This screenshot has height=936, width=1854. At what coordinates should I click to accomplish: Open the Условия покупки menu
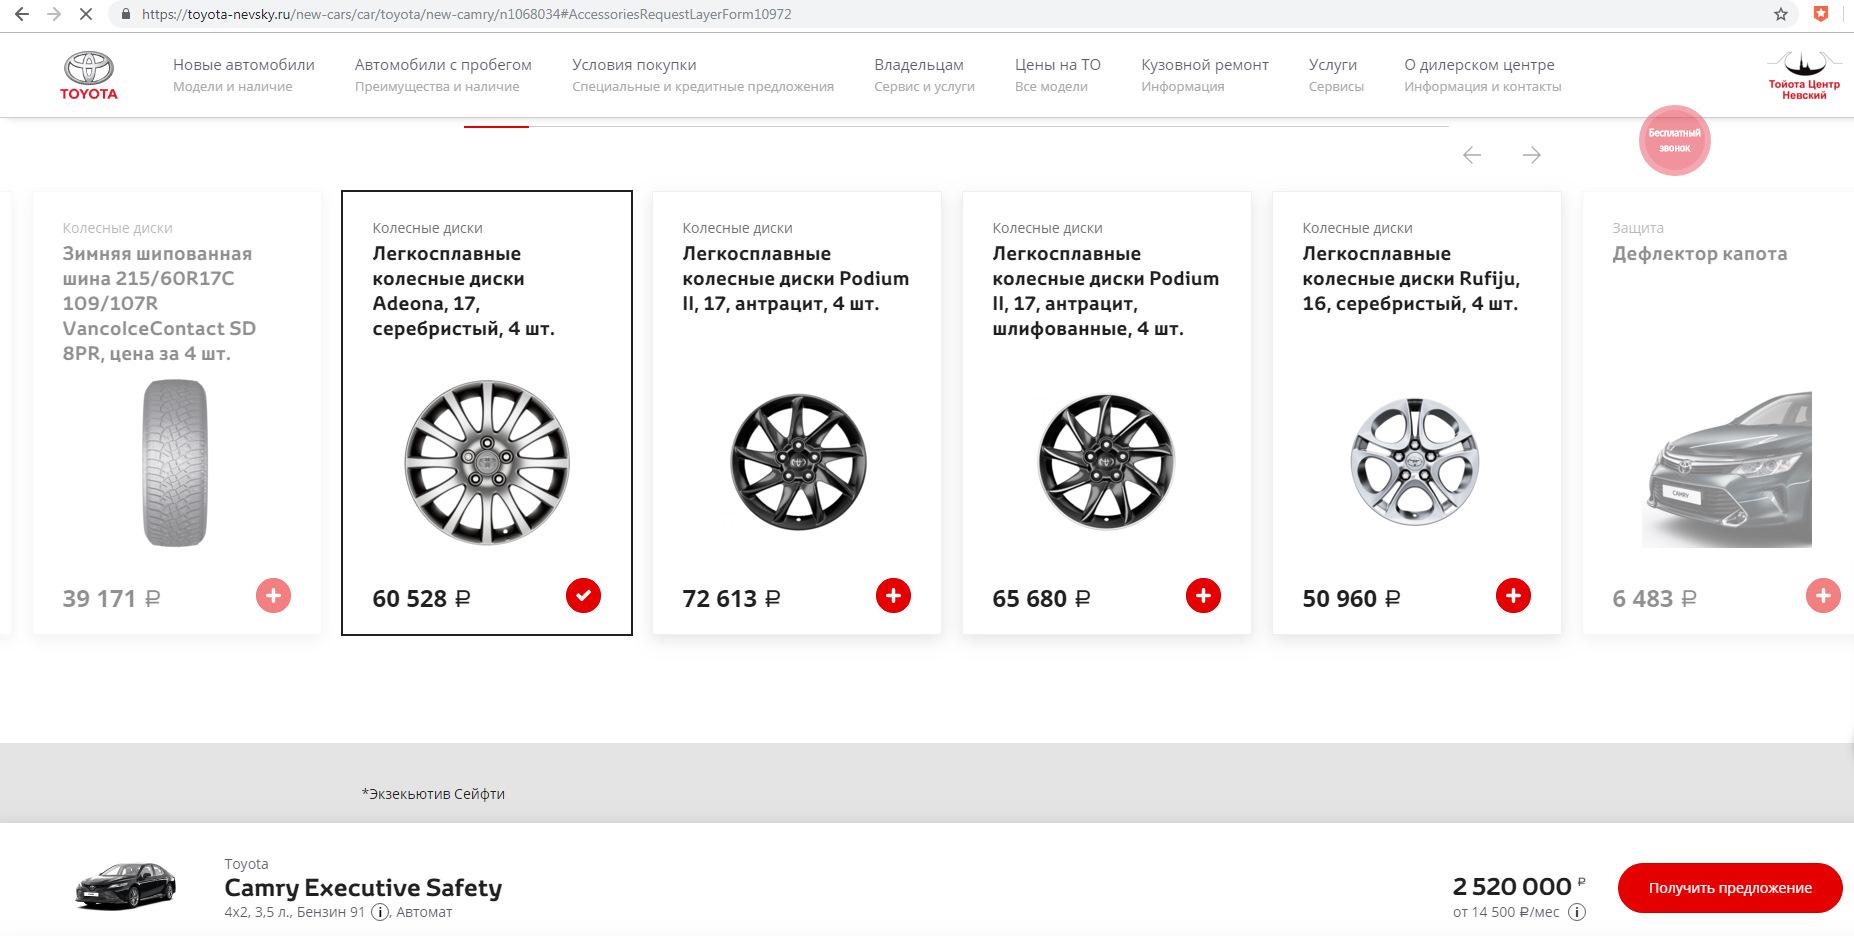coord(634,65)
